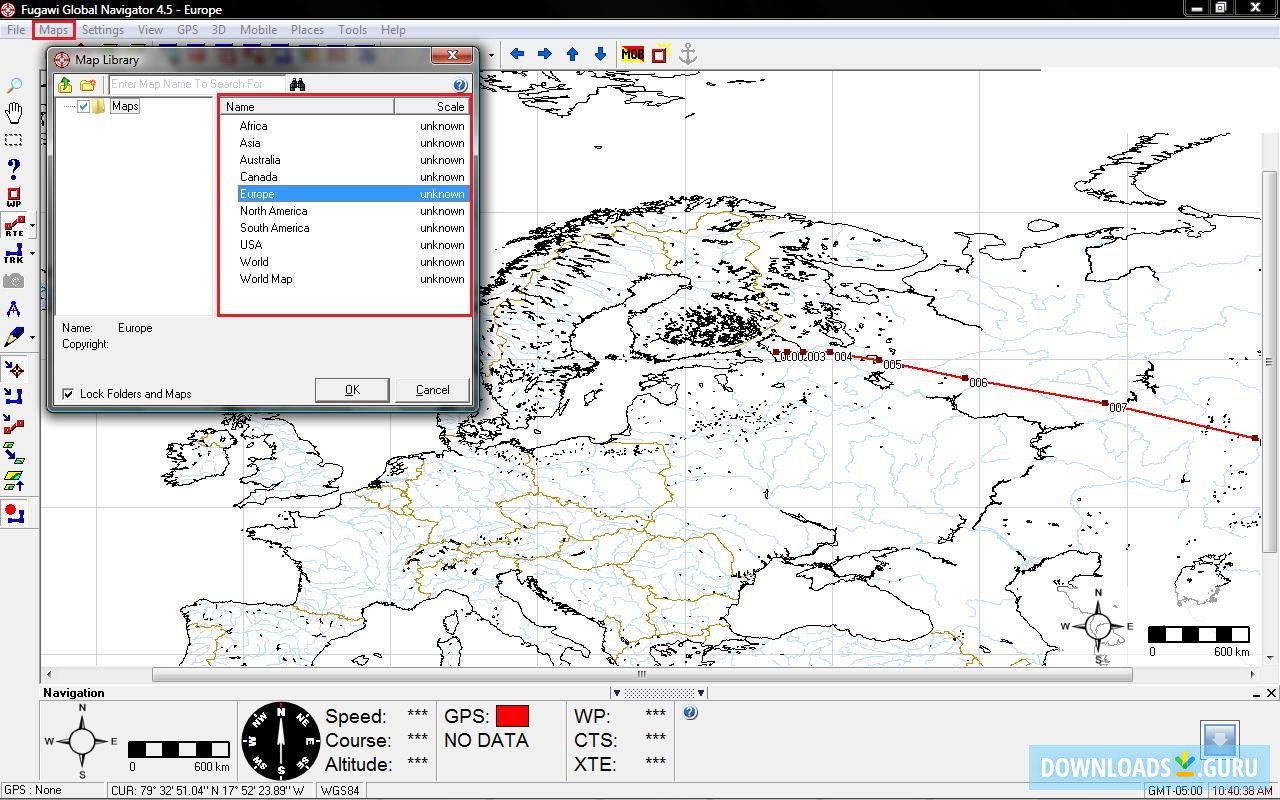Open the TRK tool dropdown arrow
This screenshot has width=1280, height=800.
tap(32, 254)
